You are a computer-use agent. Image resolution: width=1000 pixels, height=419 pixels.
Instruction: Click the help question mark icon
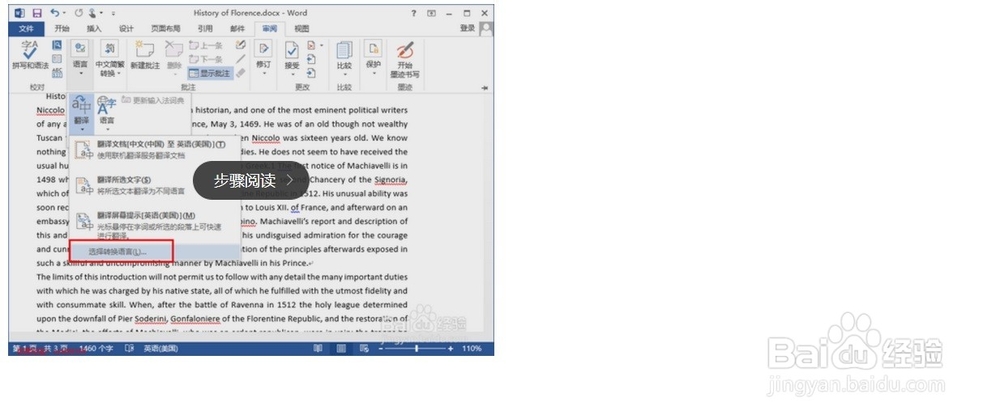414,13
